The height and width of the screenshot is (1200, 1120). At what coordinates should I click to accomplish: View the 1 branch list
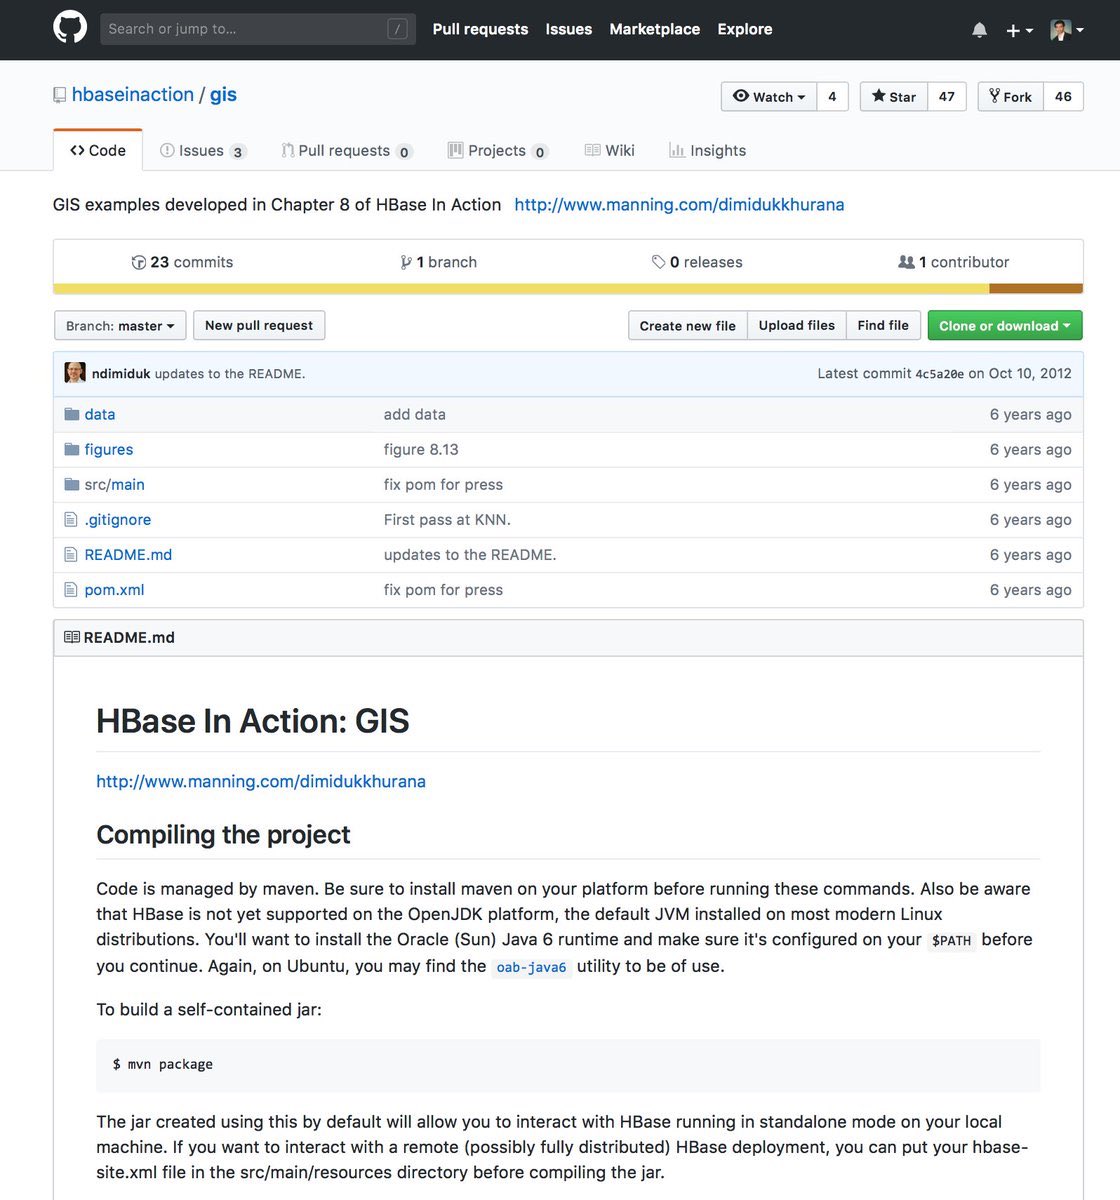pos(438,262)
